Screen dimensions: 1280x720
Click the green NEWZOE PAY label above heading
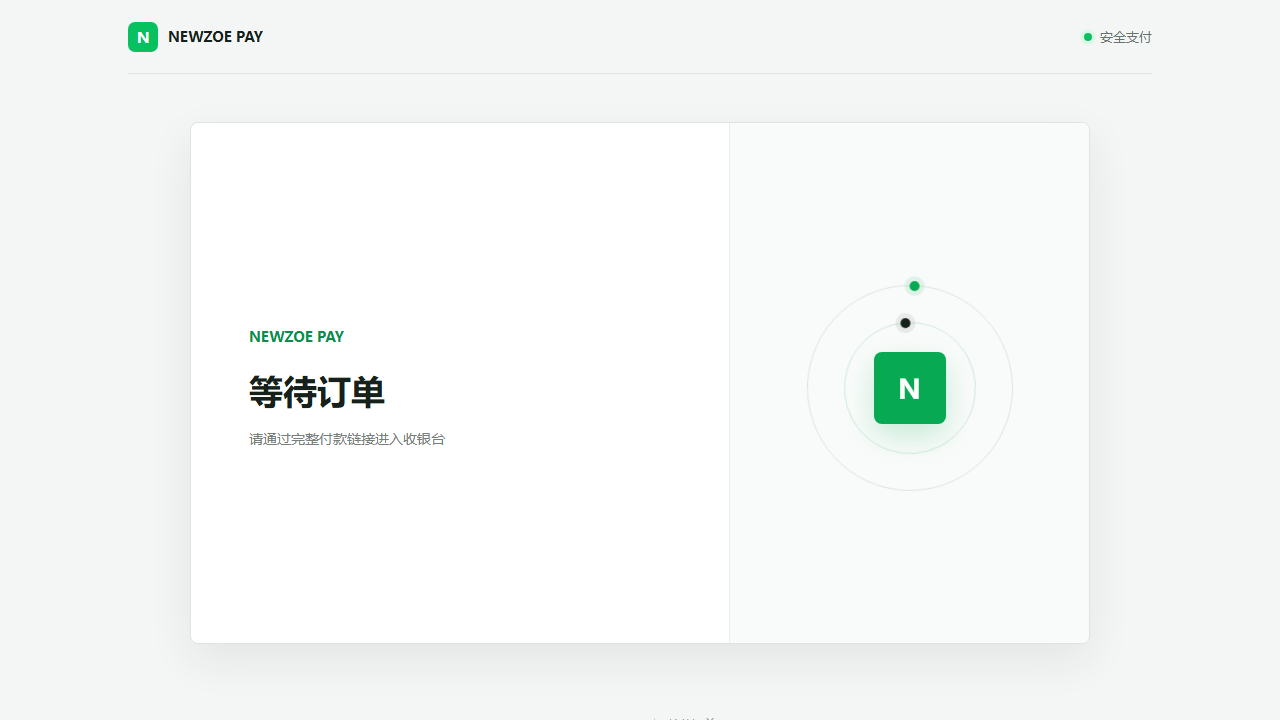coord(296,337)
